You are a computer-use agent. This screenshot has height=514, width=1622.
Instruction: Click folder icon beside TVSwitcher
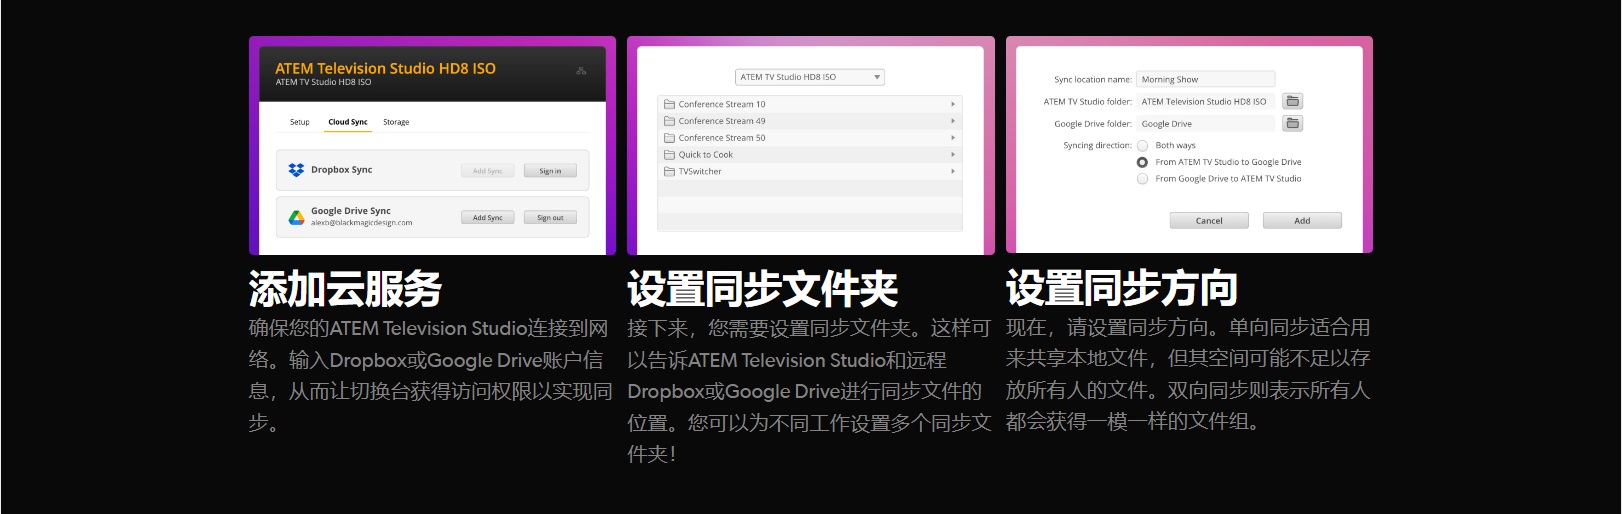669,171
